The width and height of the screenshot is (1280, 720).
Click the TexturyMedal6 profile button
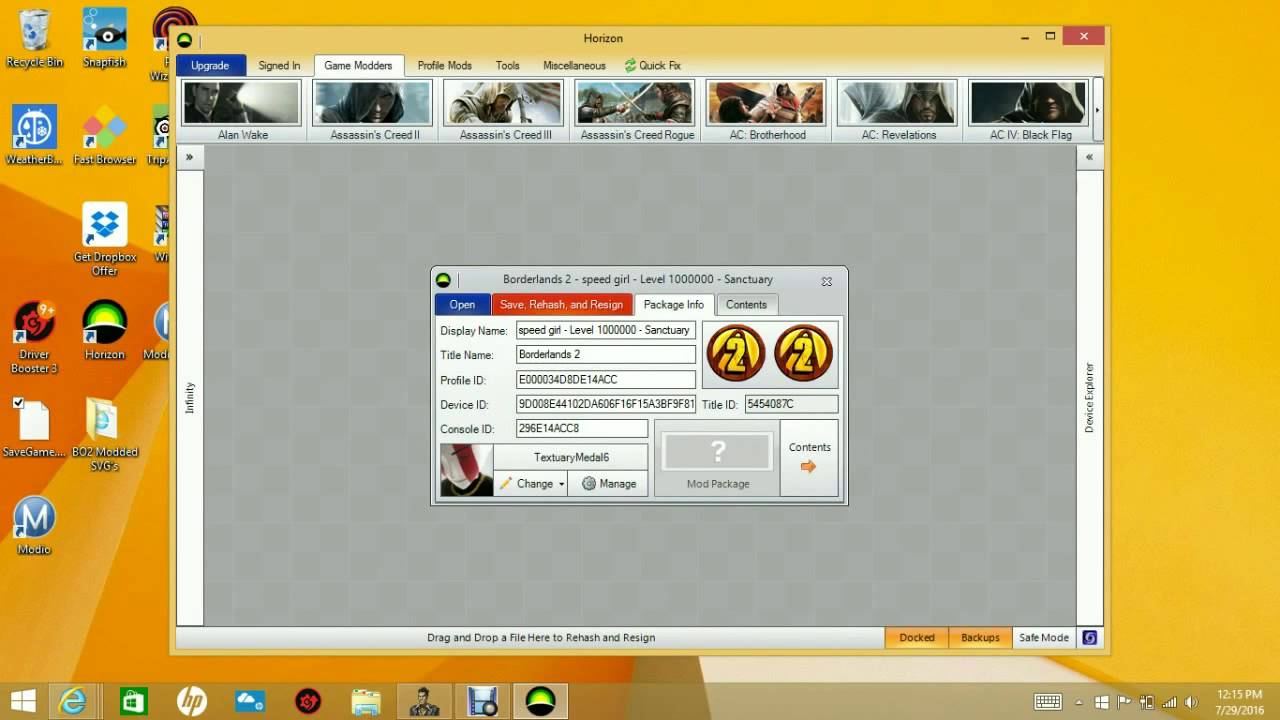[x=571, y=457]
